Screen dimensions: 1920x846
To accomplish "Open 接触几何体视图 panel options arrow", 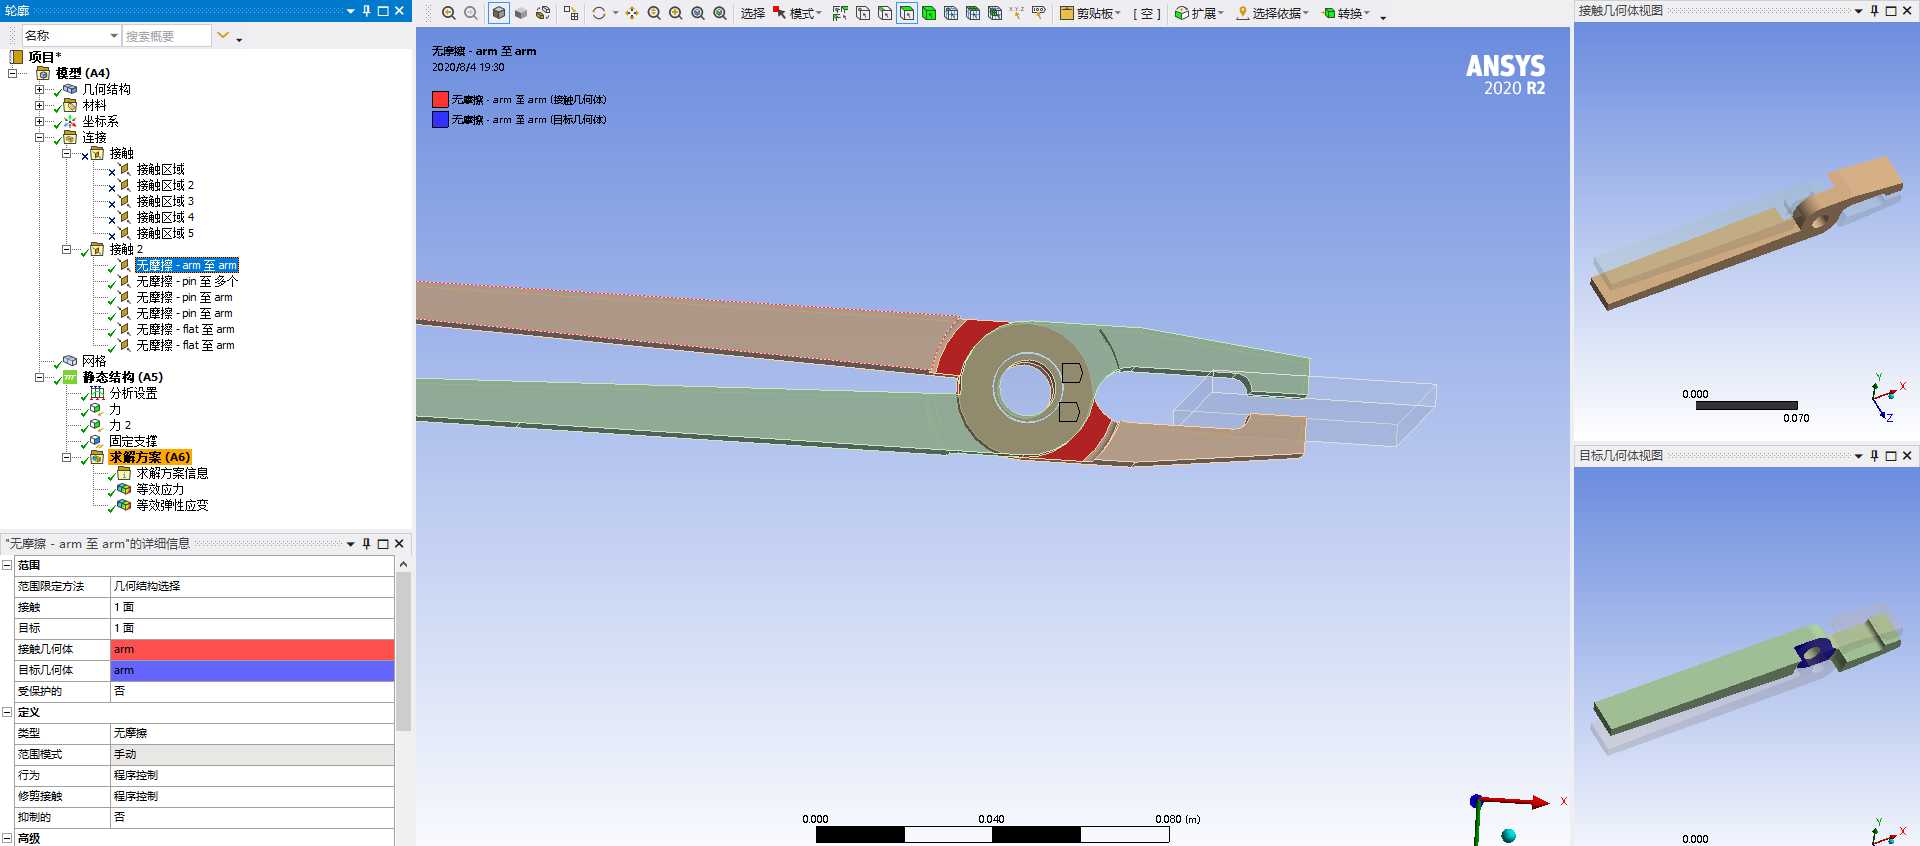I will coord(1858,10).
